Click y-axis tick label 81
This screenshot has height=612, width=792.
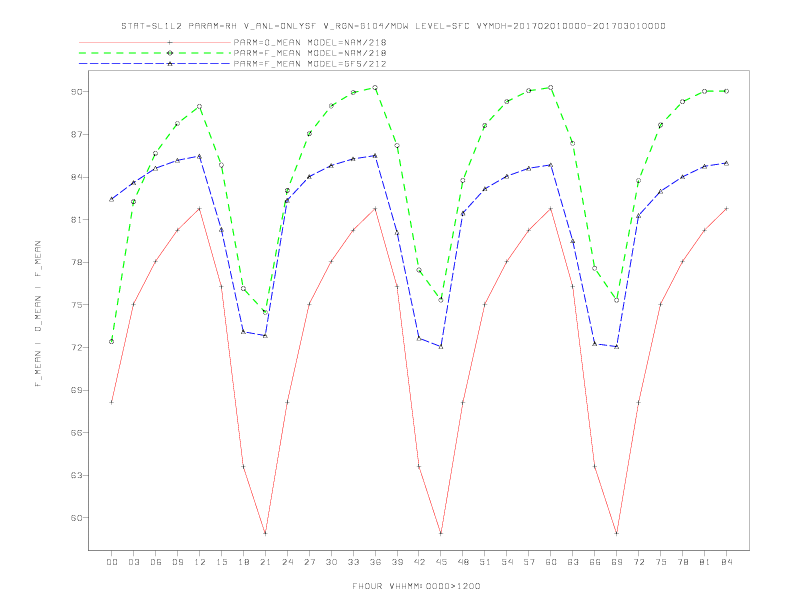click(77, 220)
